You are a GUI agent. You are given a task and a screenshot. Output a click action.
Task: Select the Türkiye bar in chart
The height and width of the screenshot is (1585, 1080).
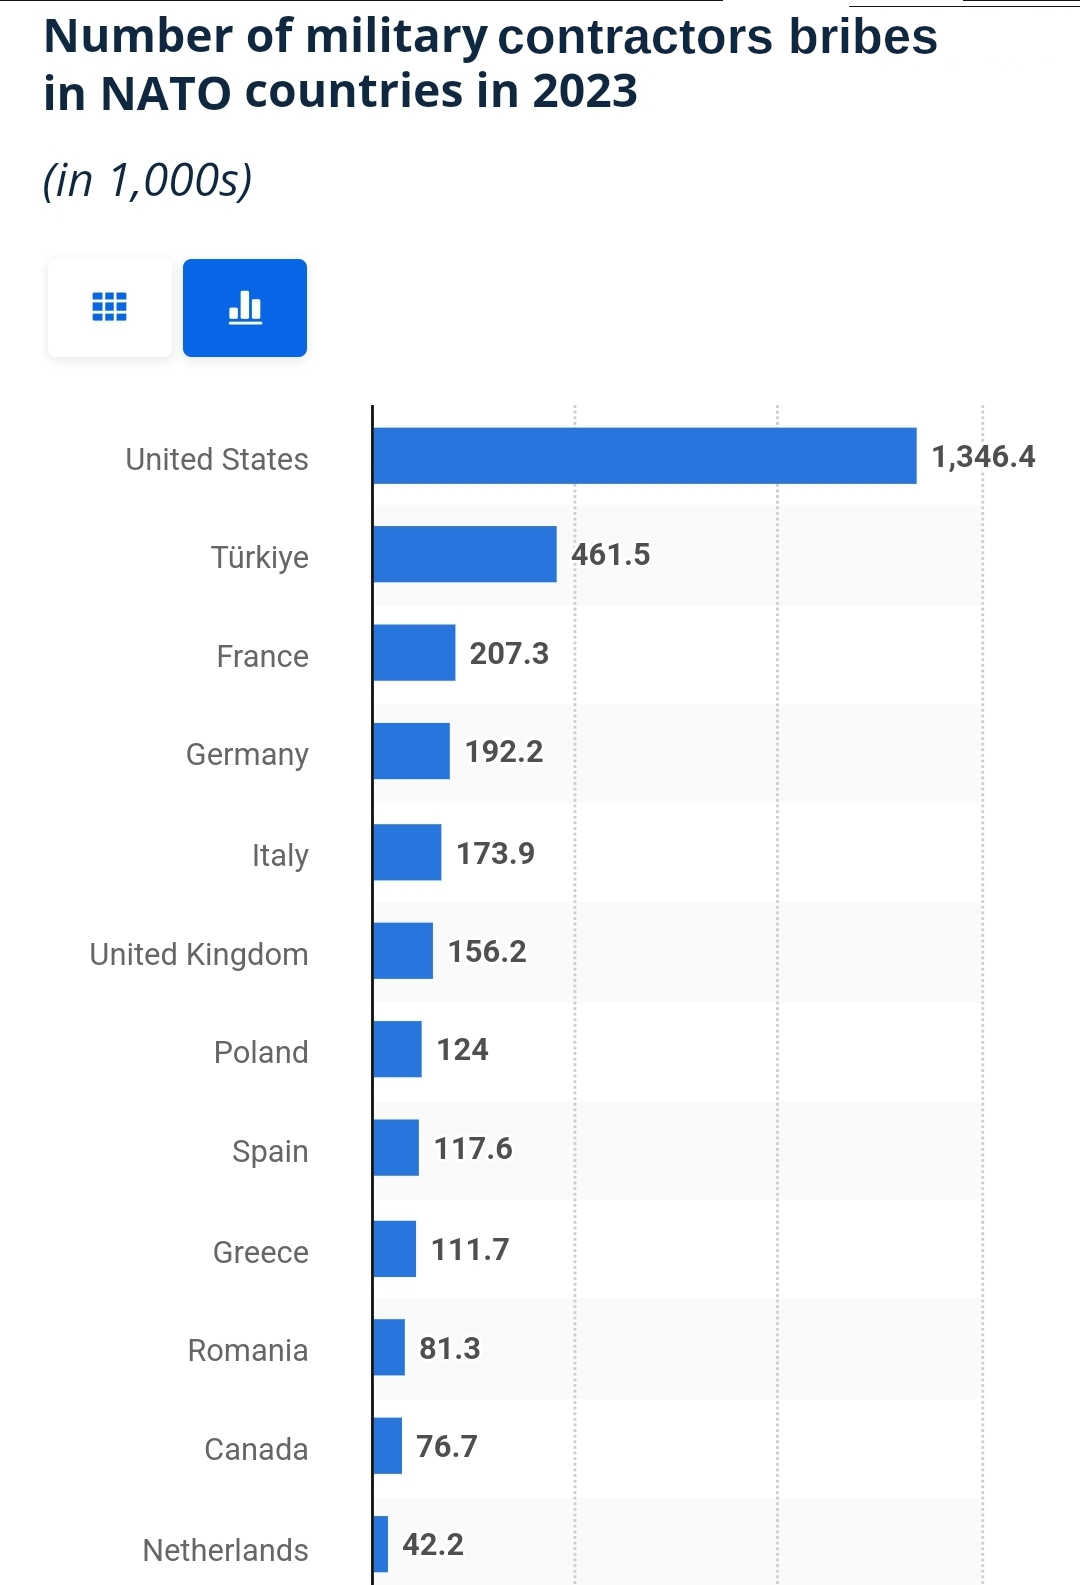(465, 554)
